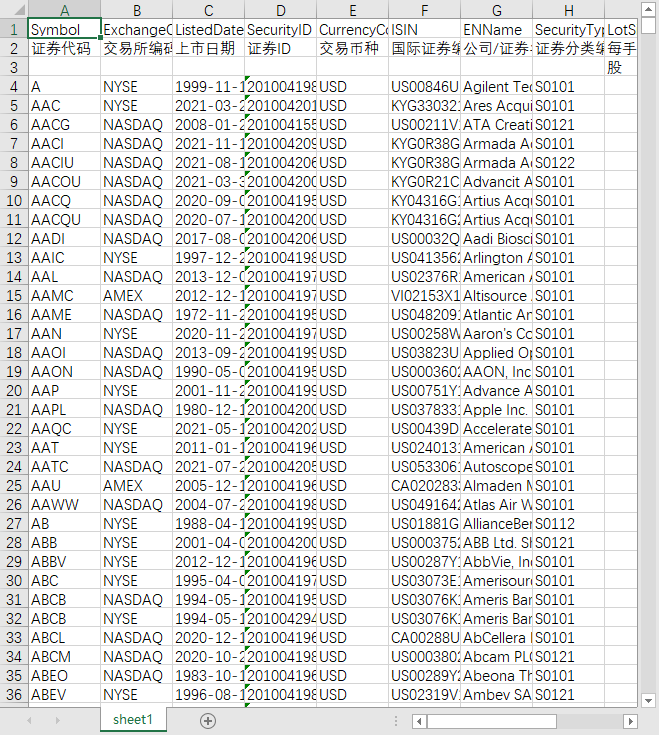The height and width of the screenshot is (735, 659).
Task: Select the cell containing 交易币种
Action: [x=352, y=48]
